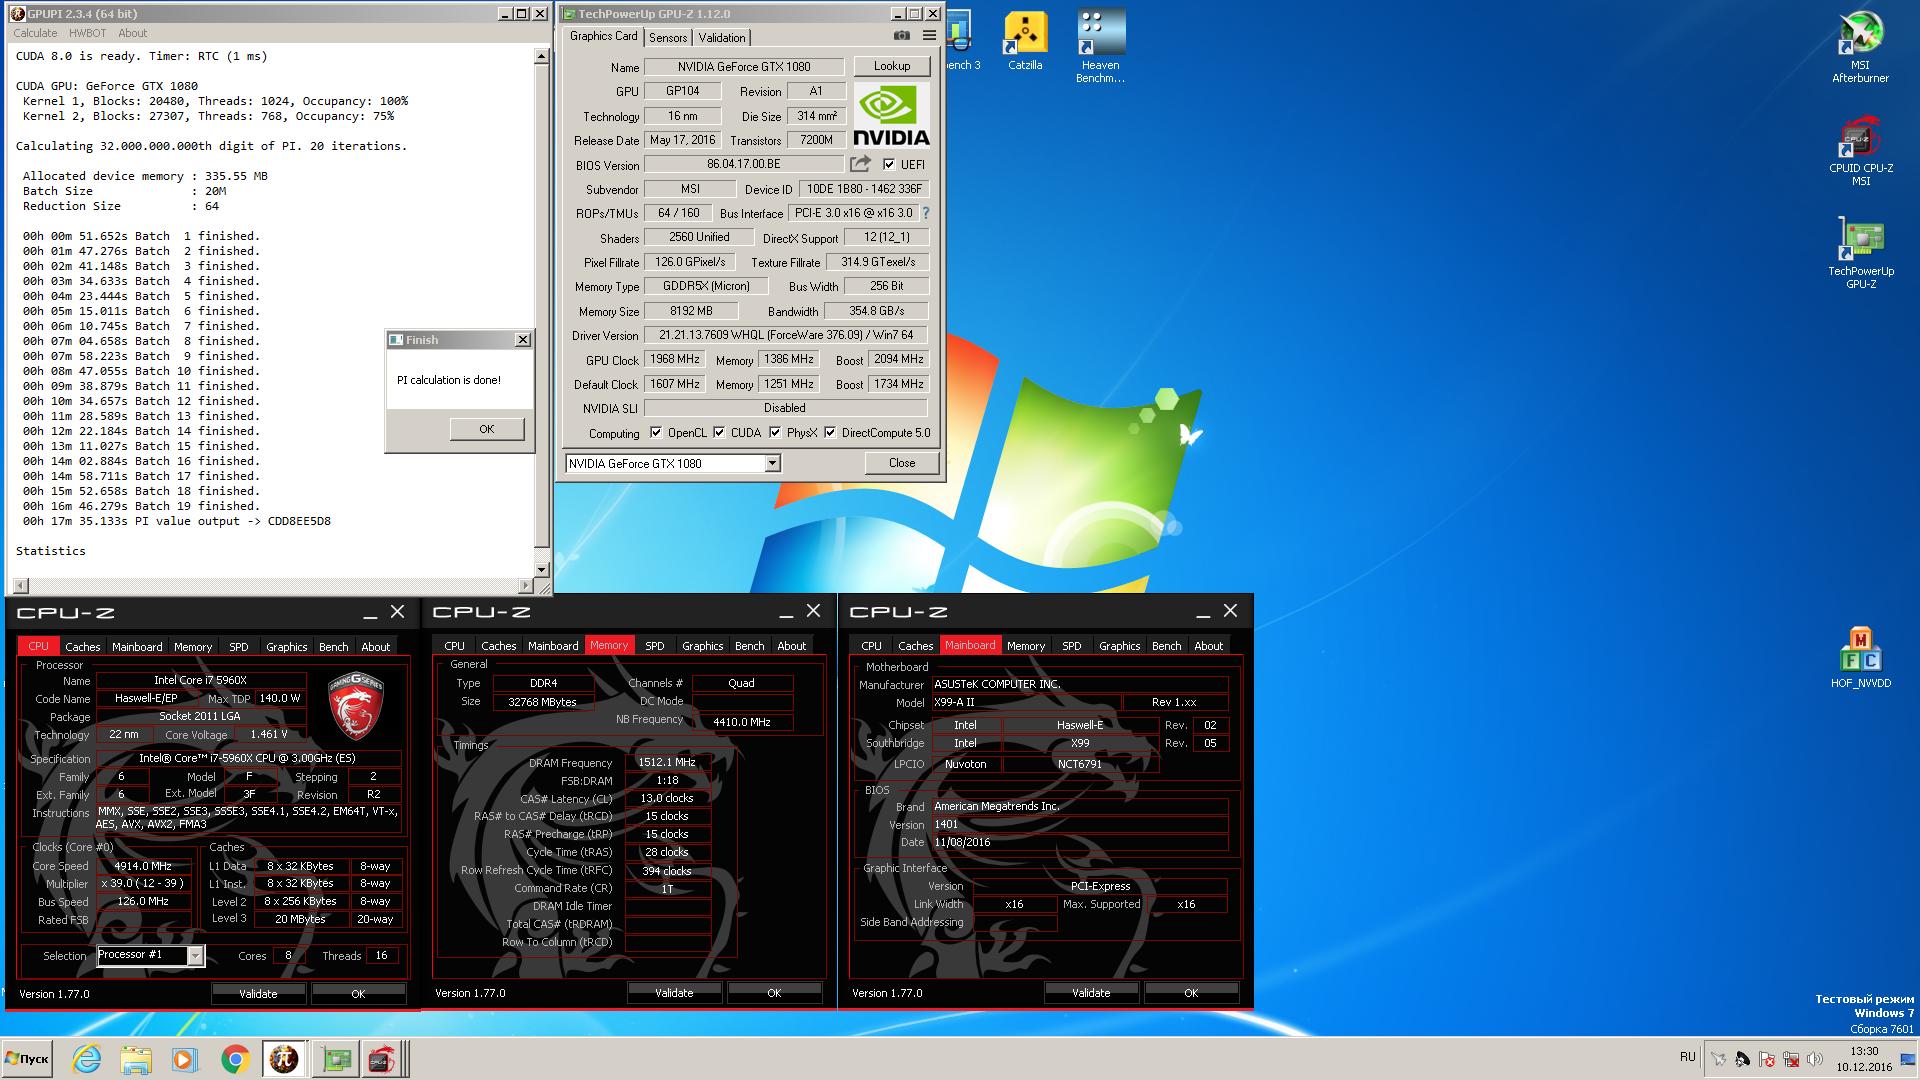Click the Bus Interface question mark help icon
This screenshot has width=1920, height=1080.
click(926, 213)
